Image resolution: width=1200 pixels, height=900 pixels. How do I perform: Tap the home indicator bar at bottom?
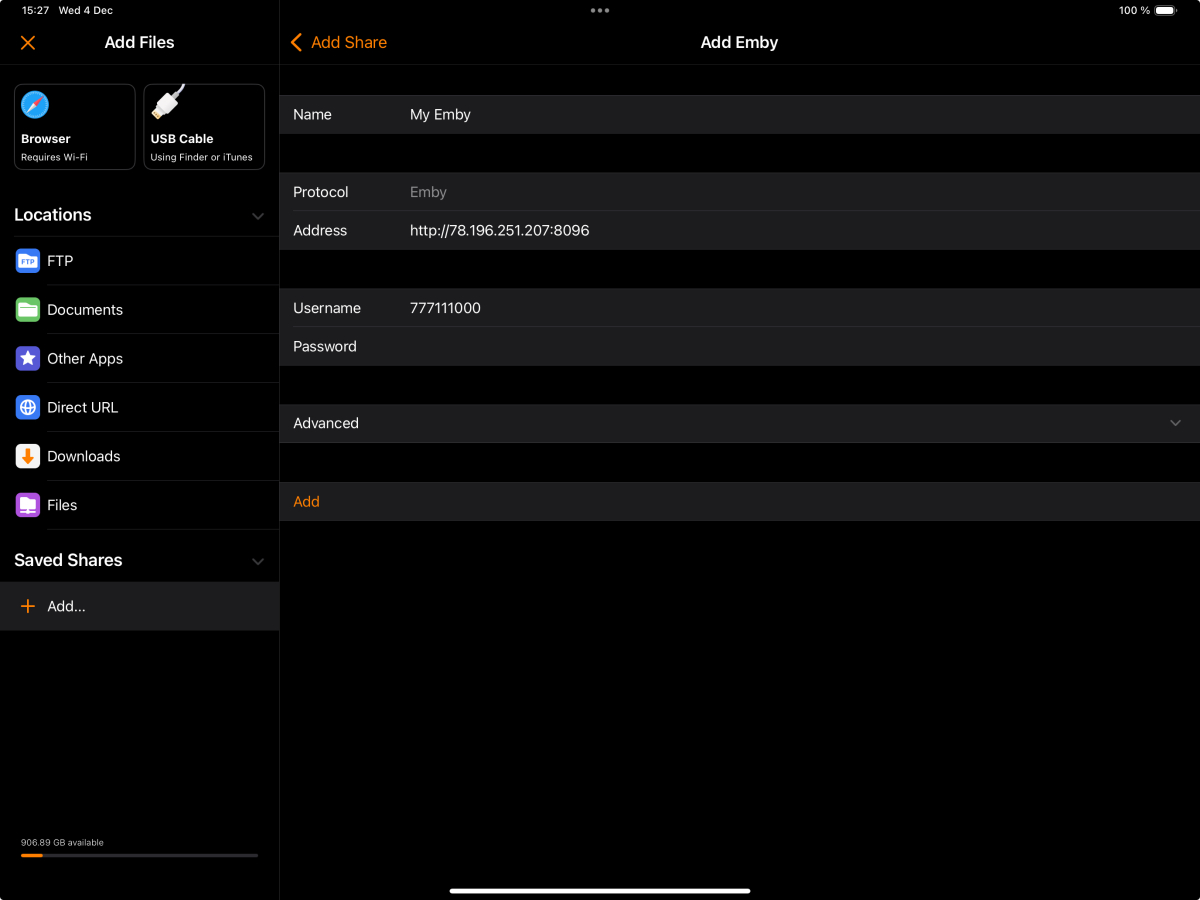point(600,891)
